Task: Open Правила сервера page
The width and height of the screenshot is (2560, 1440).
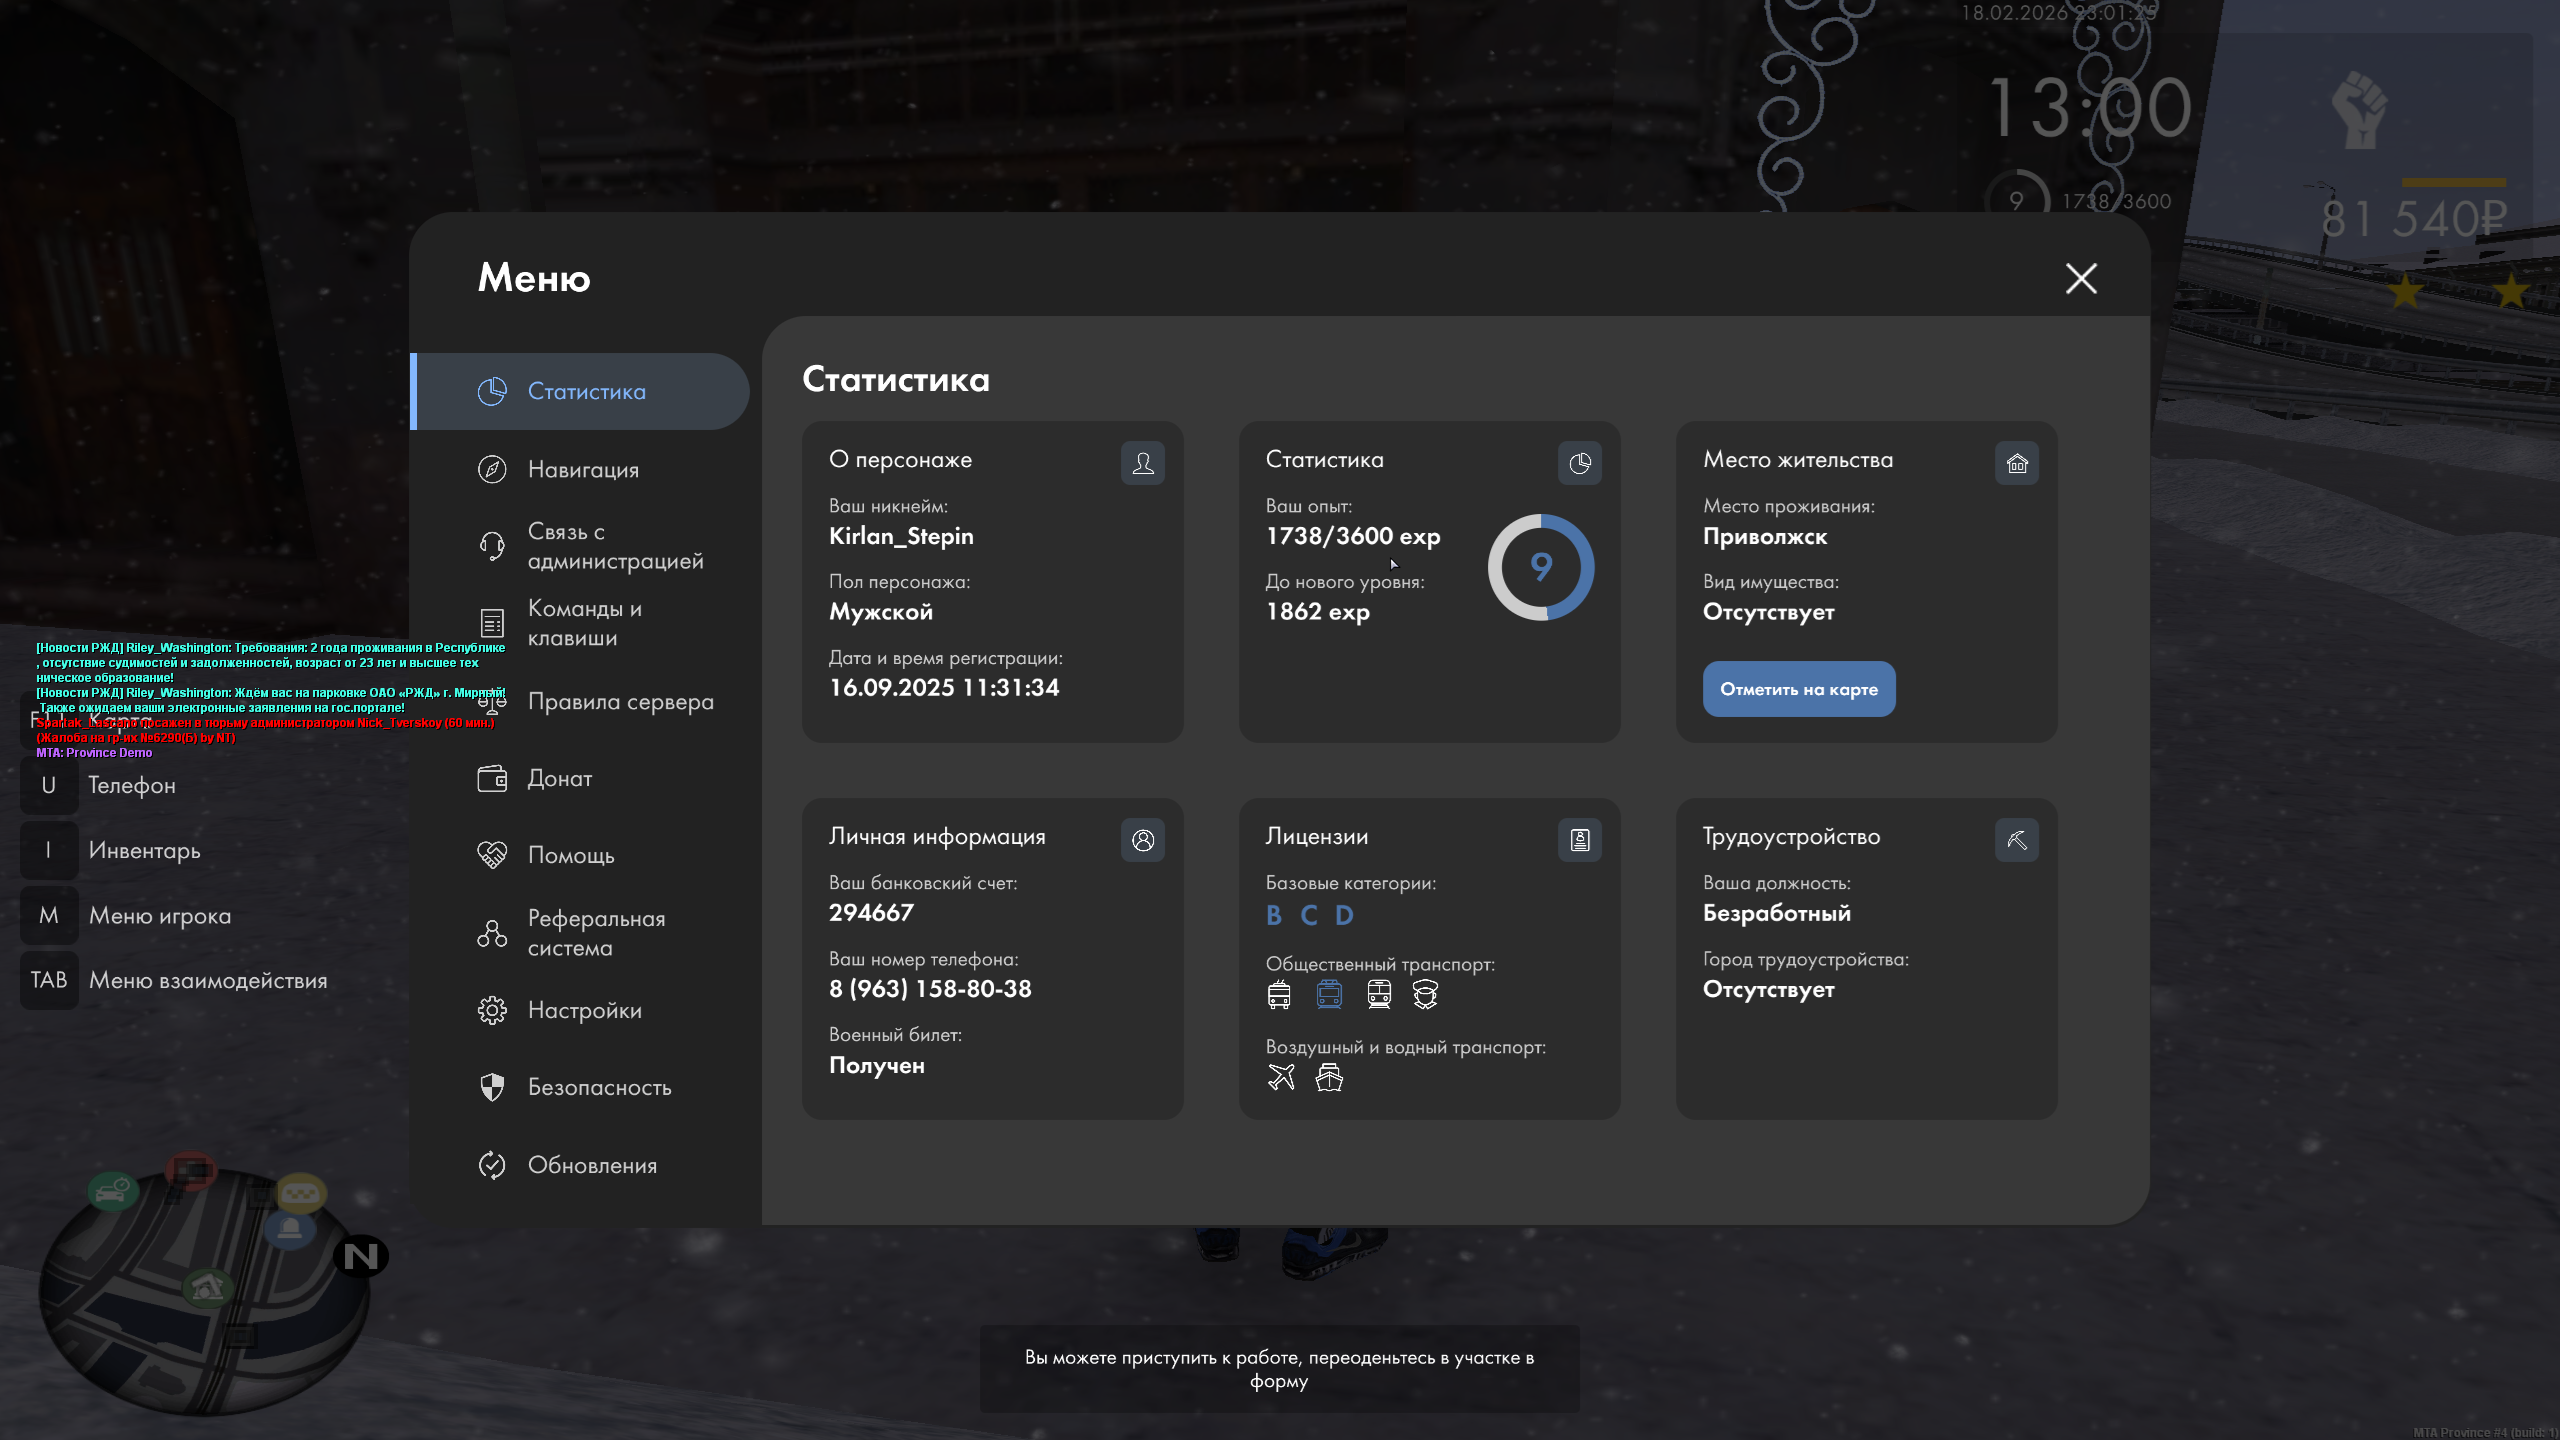Action: click(x=620, y=701)
